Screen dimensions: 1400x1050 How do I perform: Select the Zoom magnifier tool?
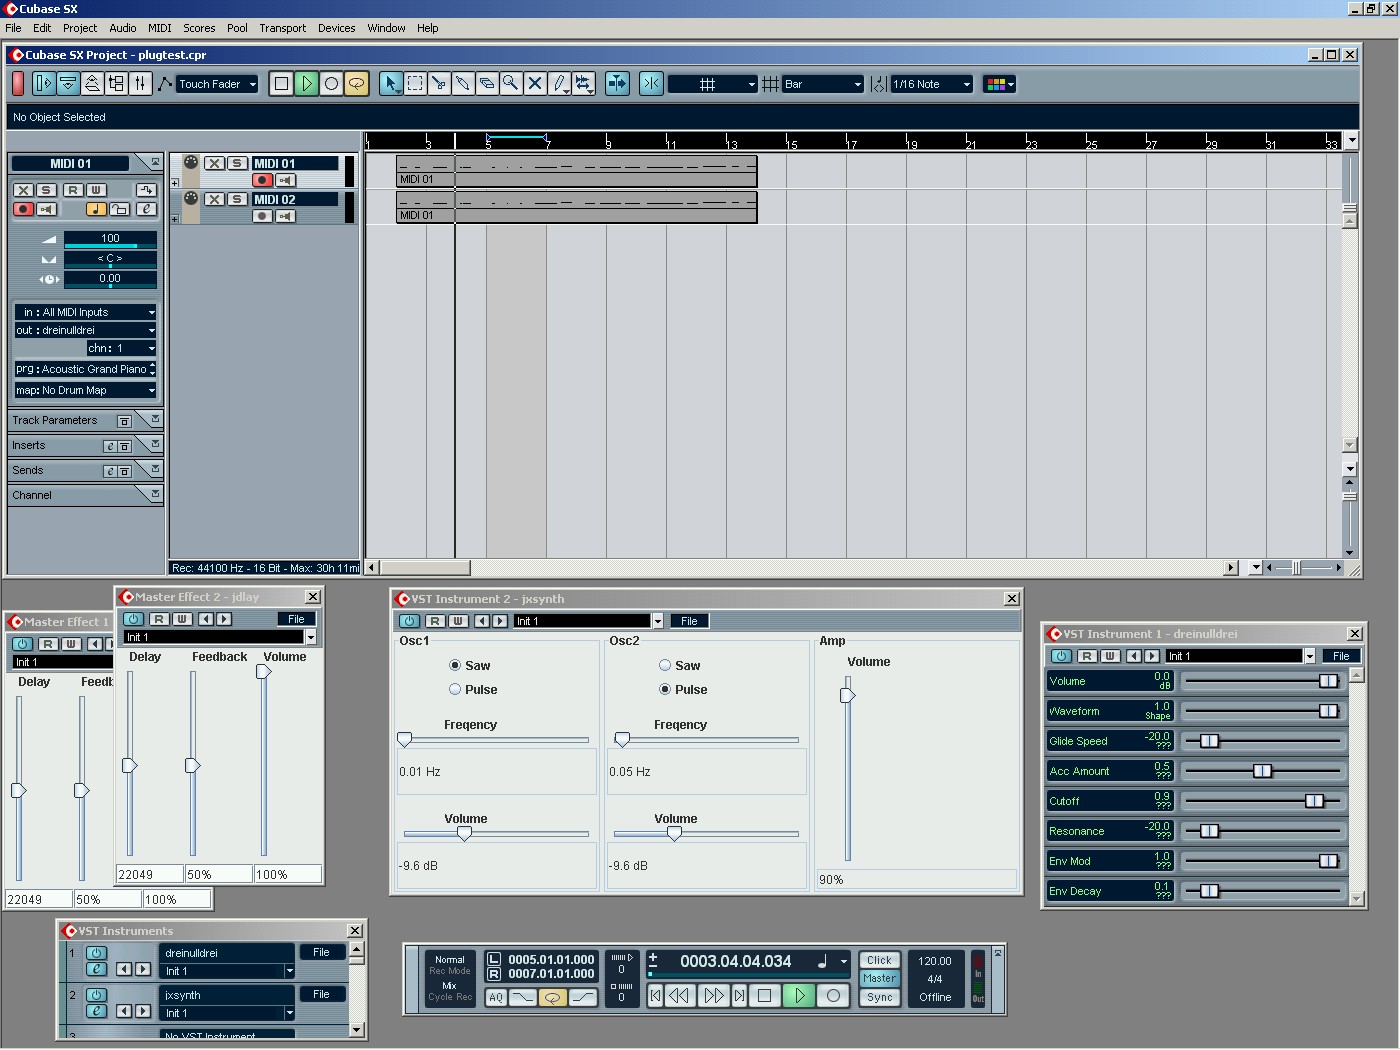(511, 84)
